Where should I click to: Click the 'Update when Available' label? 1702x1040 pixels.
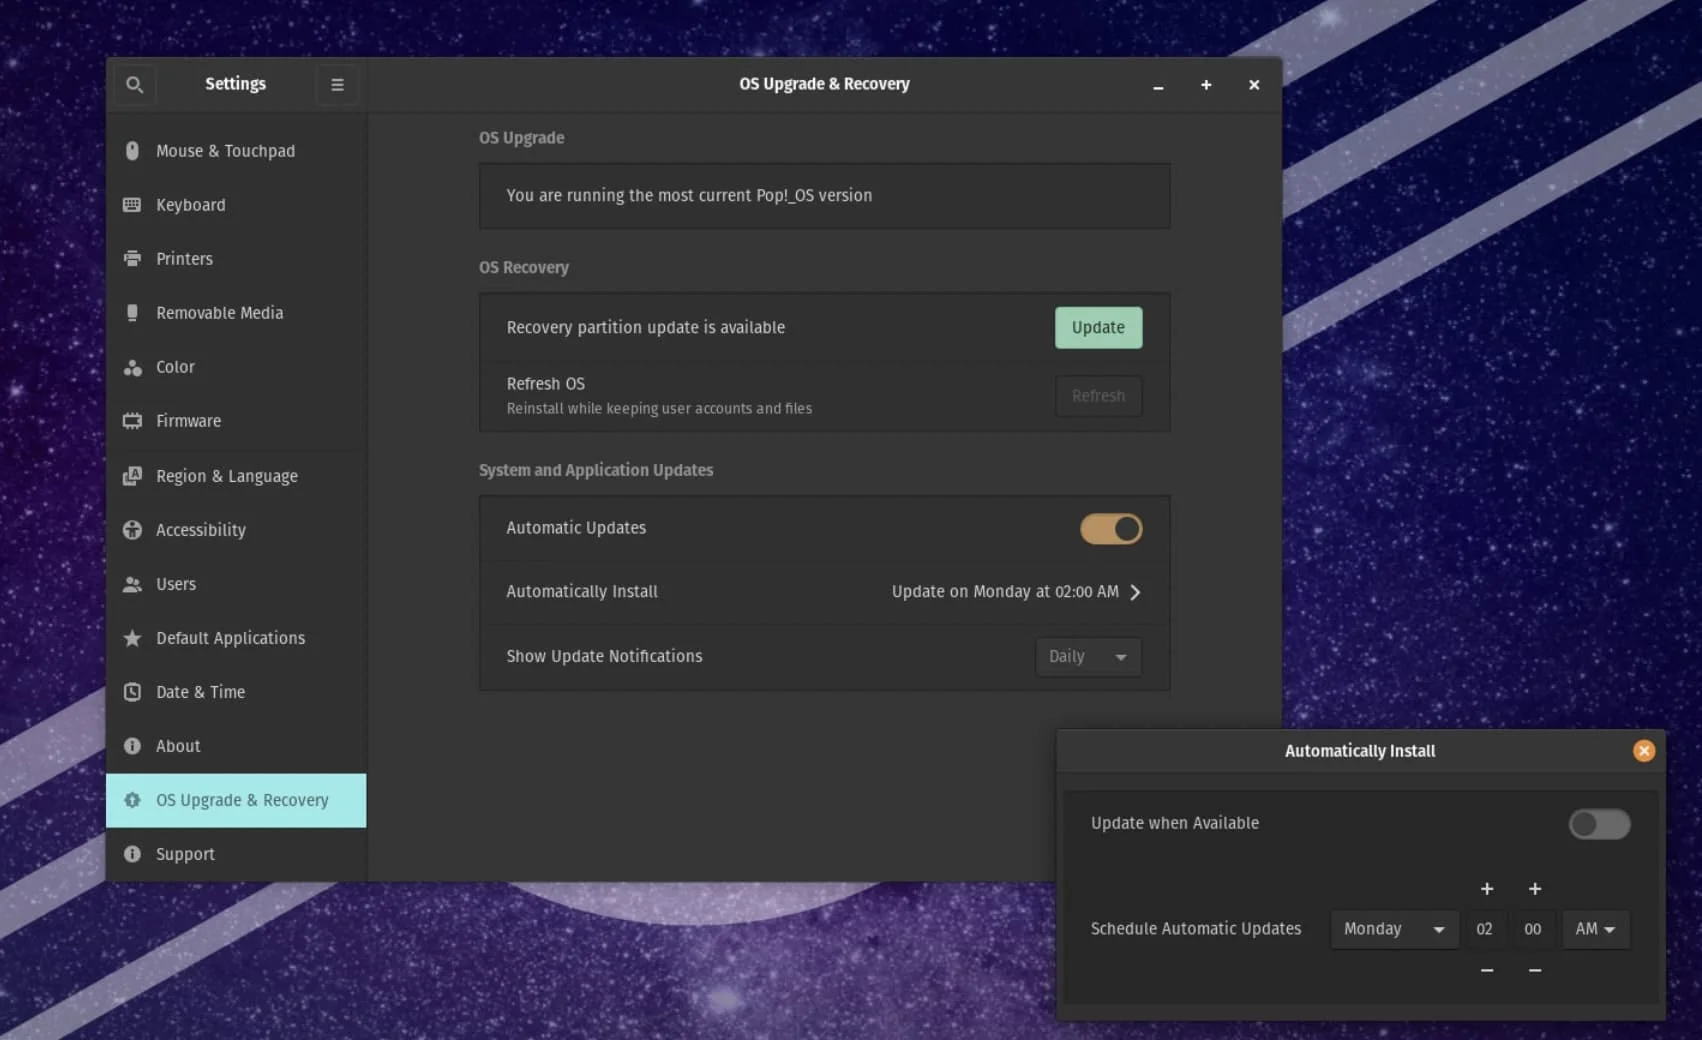point(1175,823)
